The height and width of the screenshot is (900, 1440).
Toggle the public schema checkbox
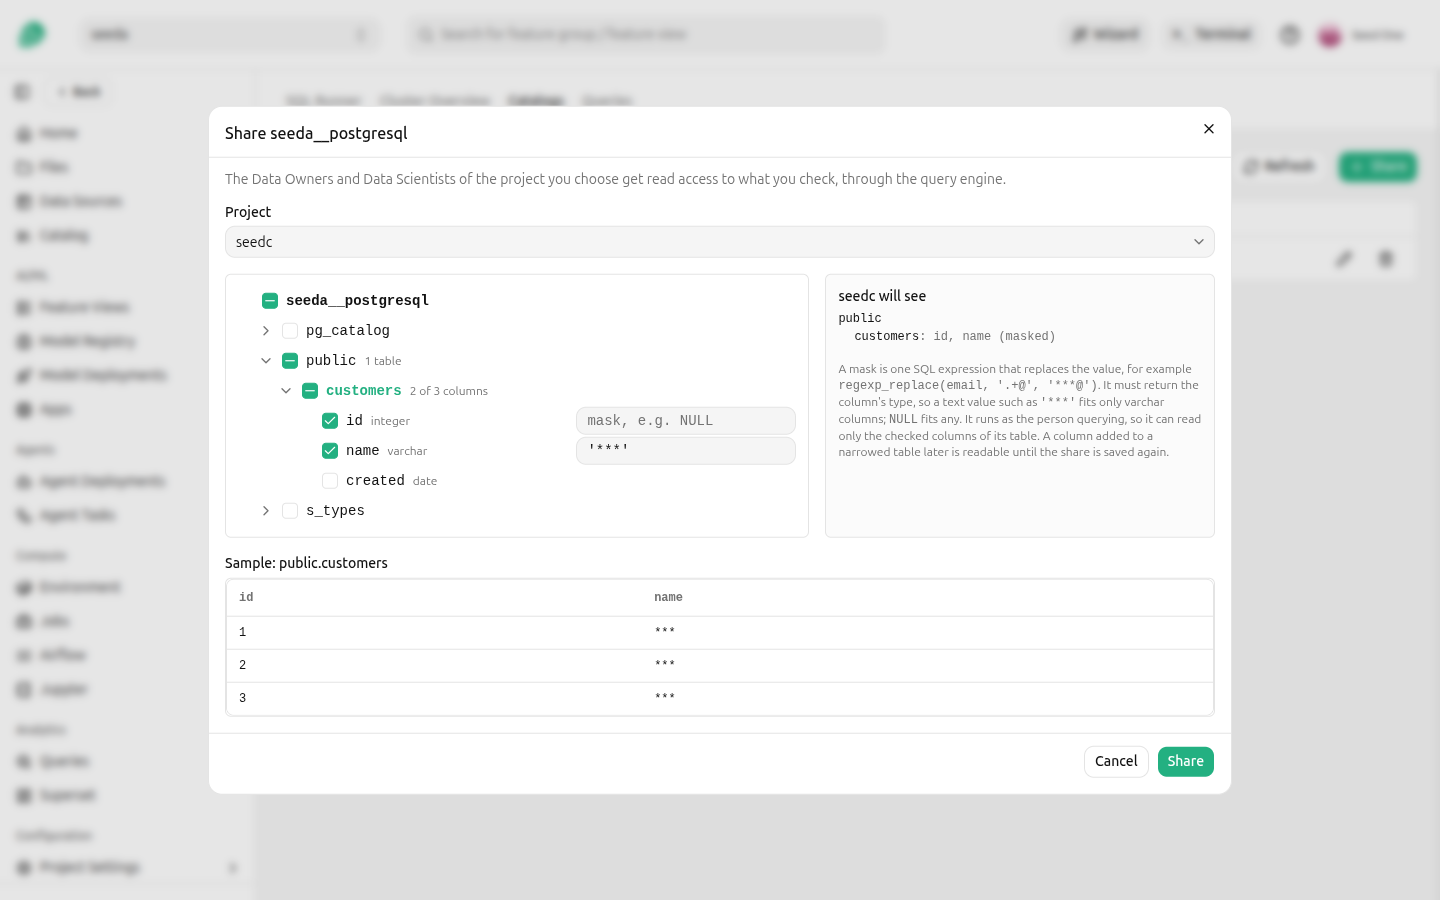pyautogui.click(x=290, y=361)
